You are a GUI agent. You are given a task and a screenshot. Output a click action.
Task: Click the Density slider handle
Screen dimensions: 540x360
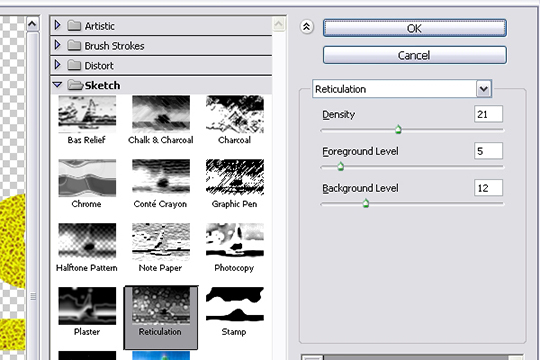click(x=398, y=130)
